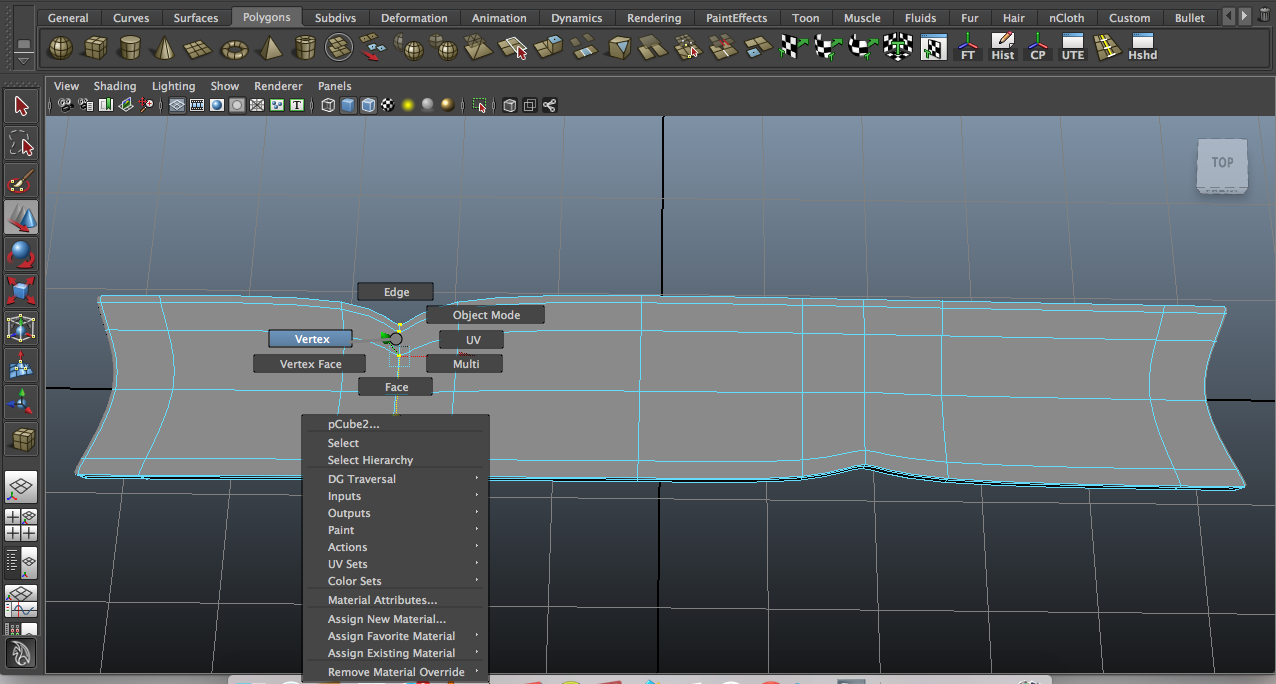The height and width of the screenshot is (684, 1276).
Task: Click the Hist shelf icon
Action: click(1003, 47)
